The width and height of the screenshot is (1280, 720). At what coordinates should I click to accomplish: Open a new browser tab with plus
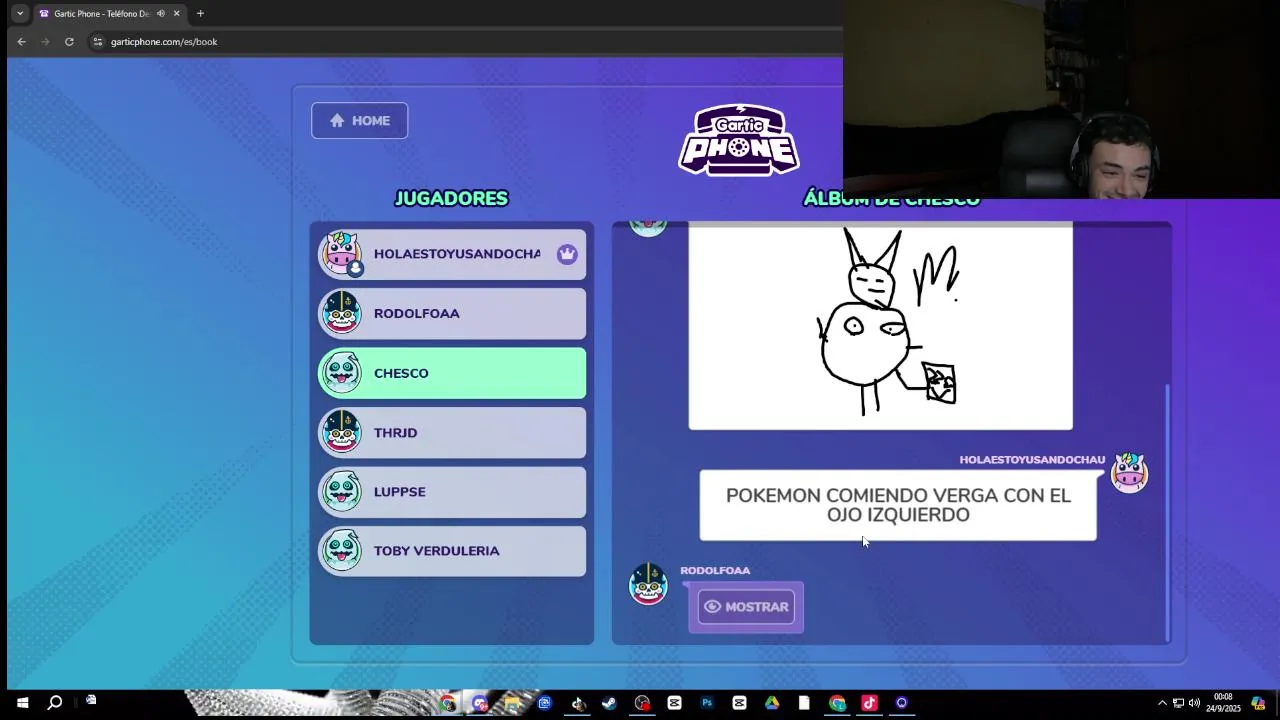click(200, 14)
